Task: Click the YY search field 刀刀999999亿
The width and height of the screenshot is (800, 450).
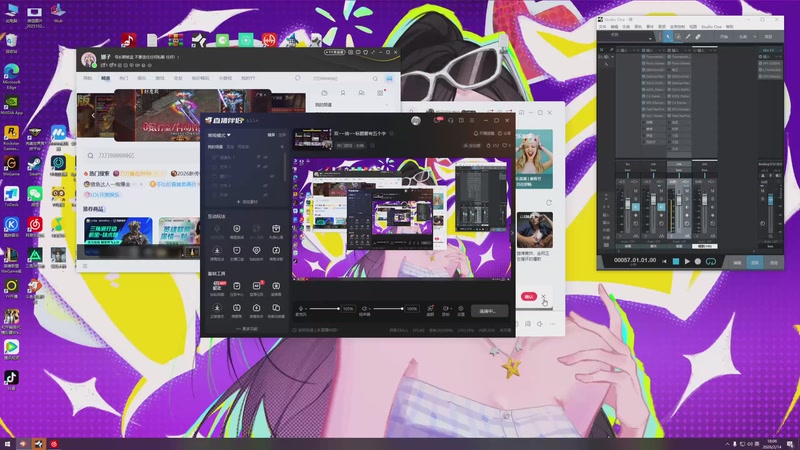Action: 138,155
